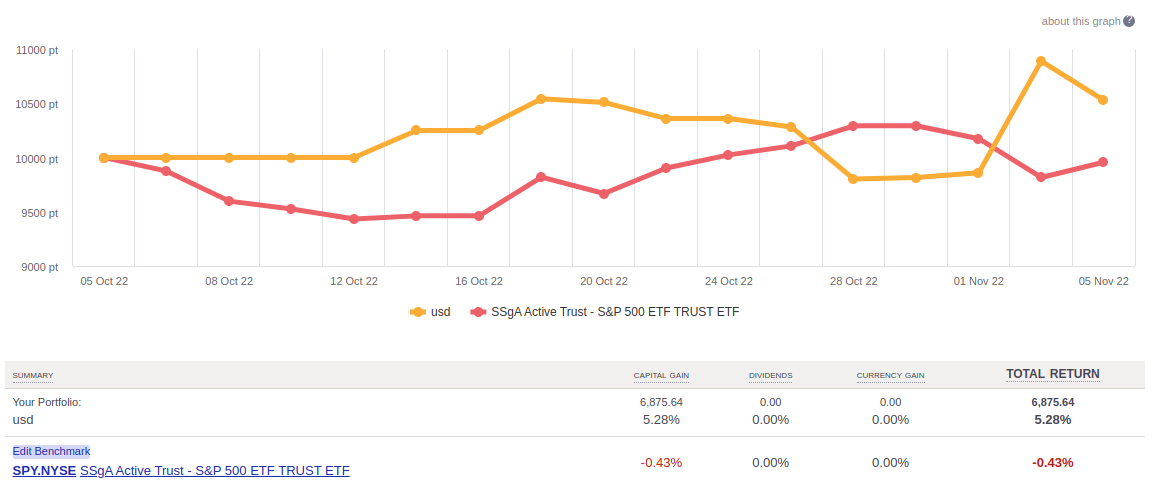The width and height of the screenshot is (1155, 501).
Task: Toggle the S&P 500 ETF legend entry
Action: [x=615, y=312]
